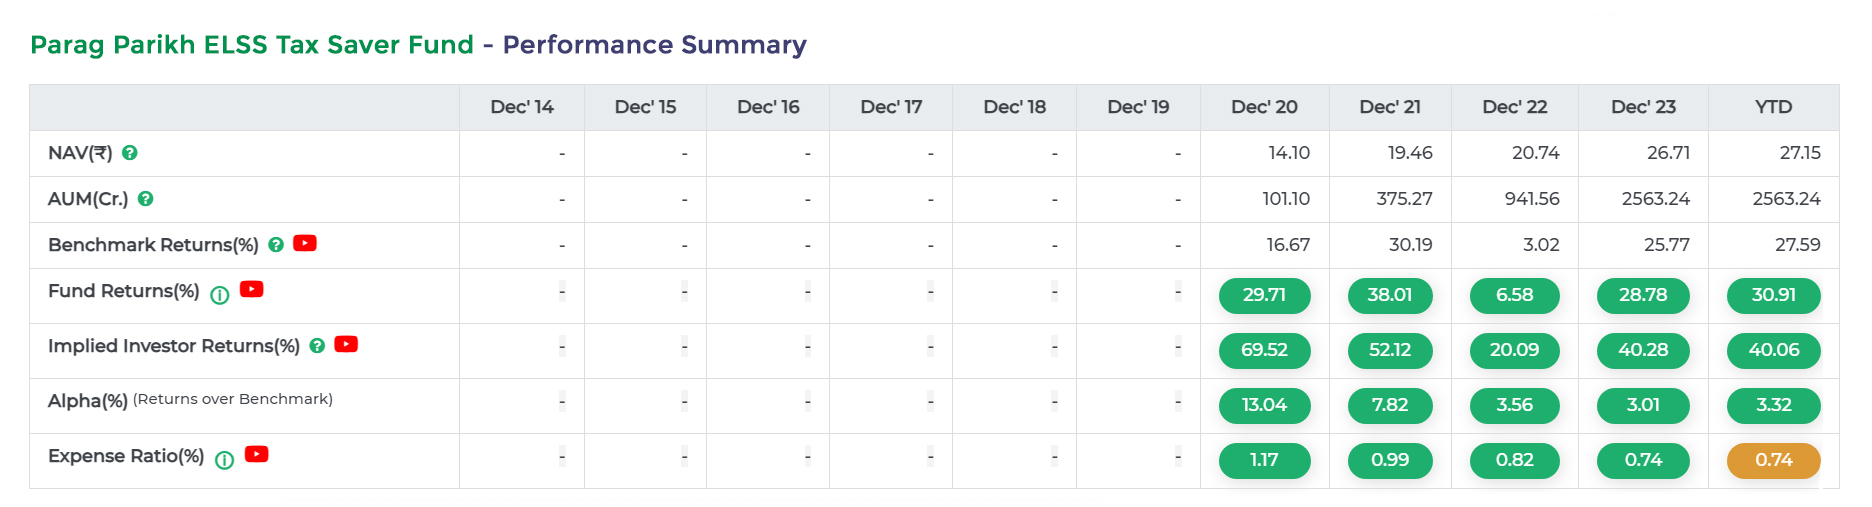This screenshot has height=507, width=1872.
Task: Select the YTD column header
Action: [1773, 107]
